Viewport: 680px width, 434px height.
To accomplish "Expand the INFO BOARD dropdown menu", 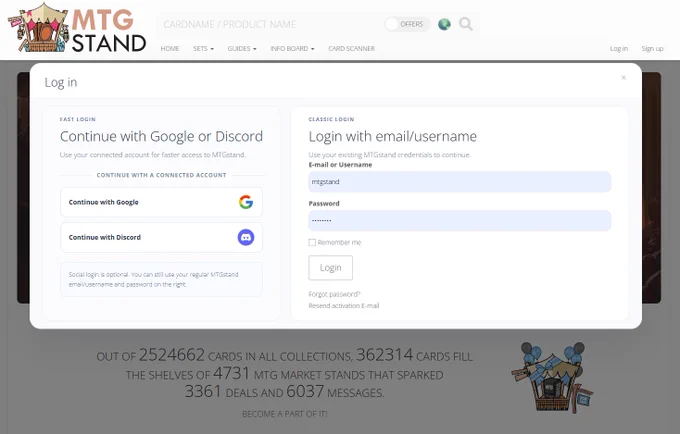I will tap(292, 49).
